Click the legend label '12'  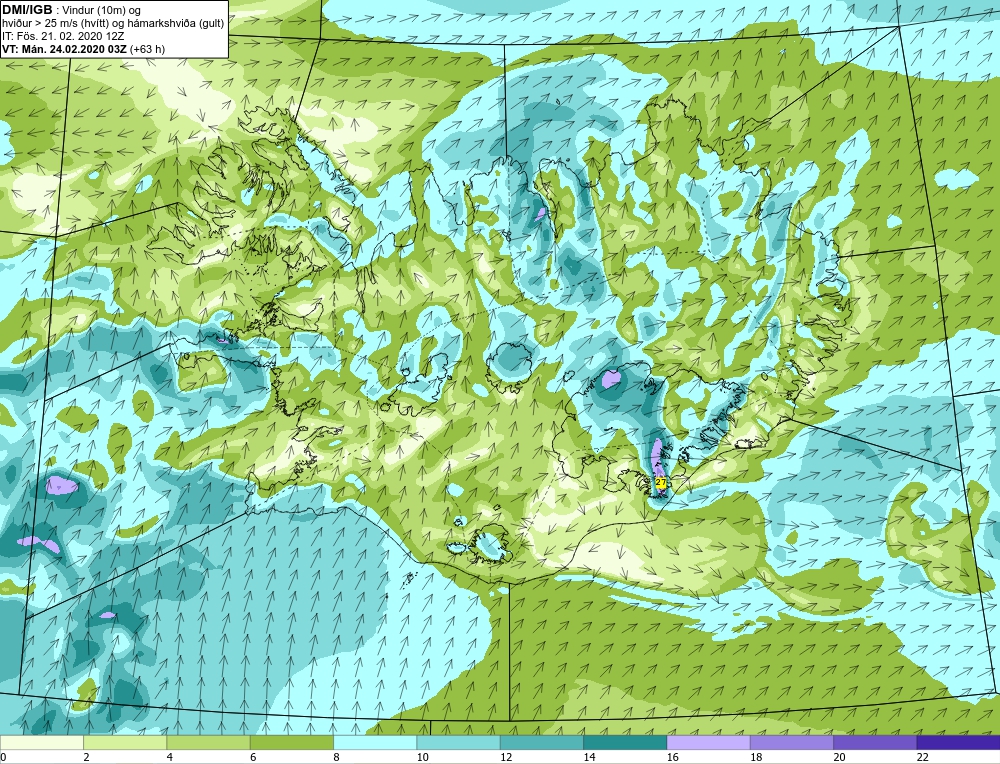(506, 757)
